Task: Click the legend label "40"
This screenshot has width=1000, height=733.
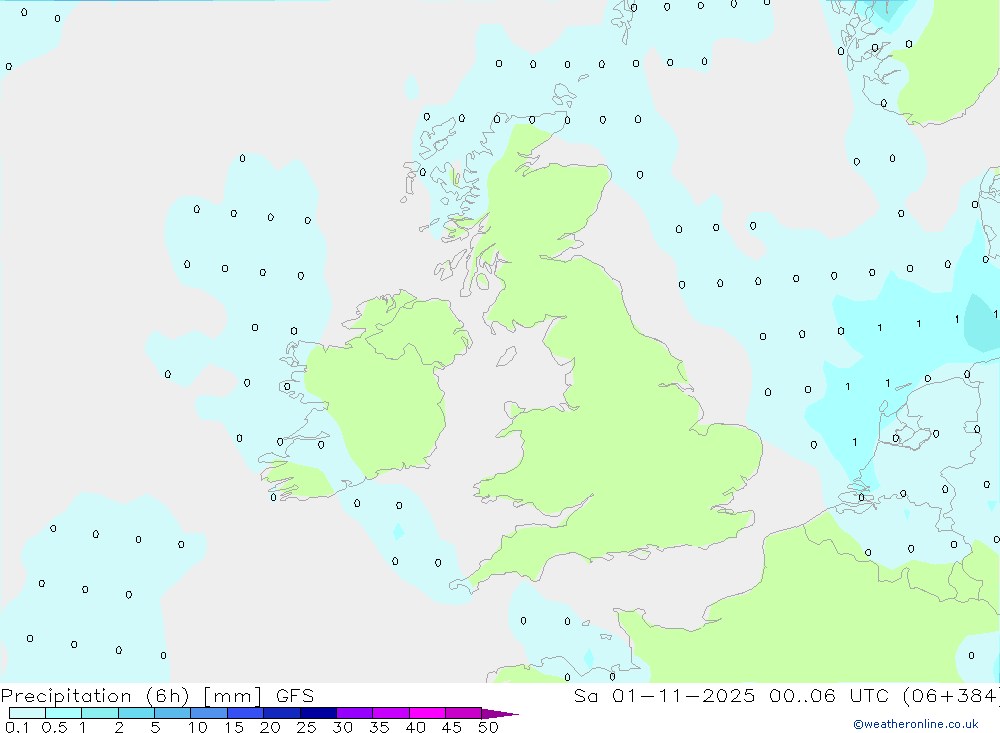Action: 415,727
